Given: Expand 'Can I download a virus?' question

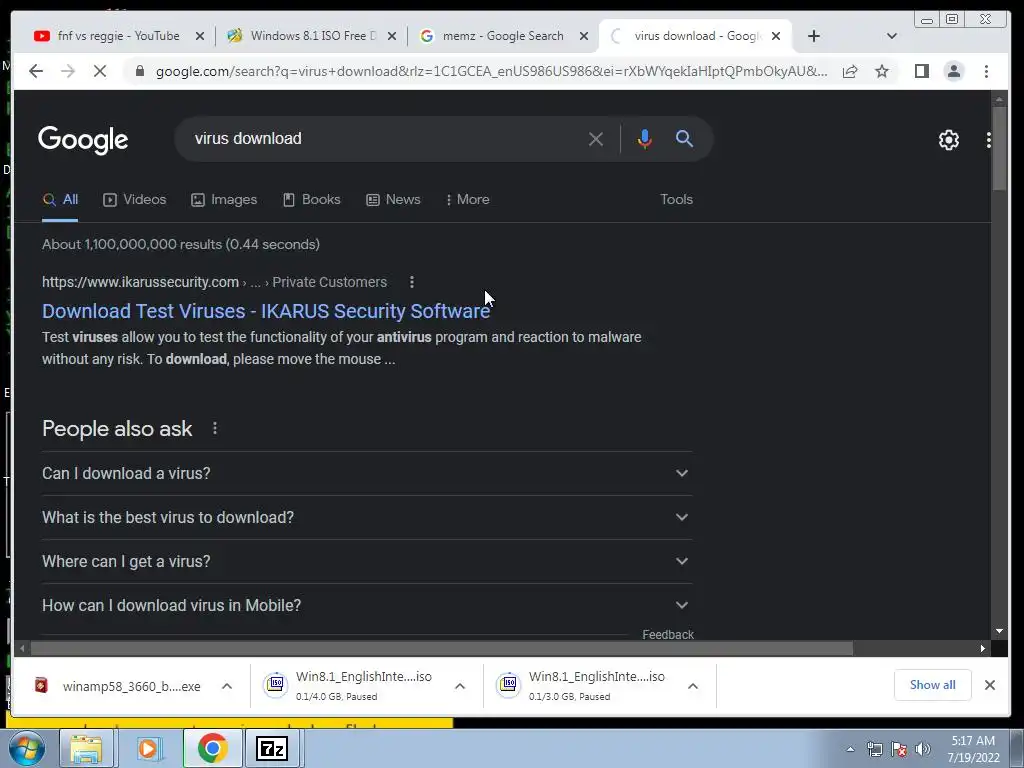Looking at the screenshot, I should pyautogui.click(x=367, y=473).
